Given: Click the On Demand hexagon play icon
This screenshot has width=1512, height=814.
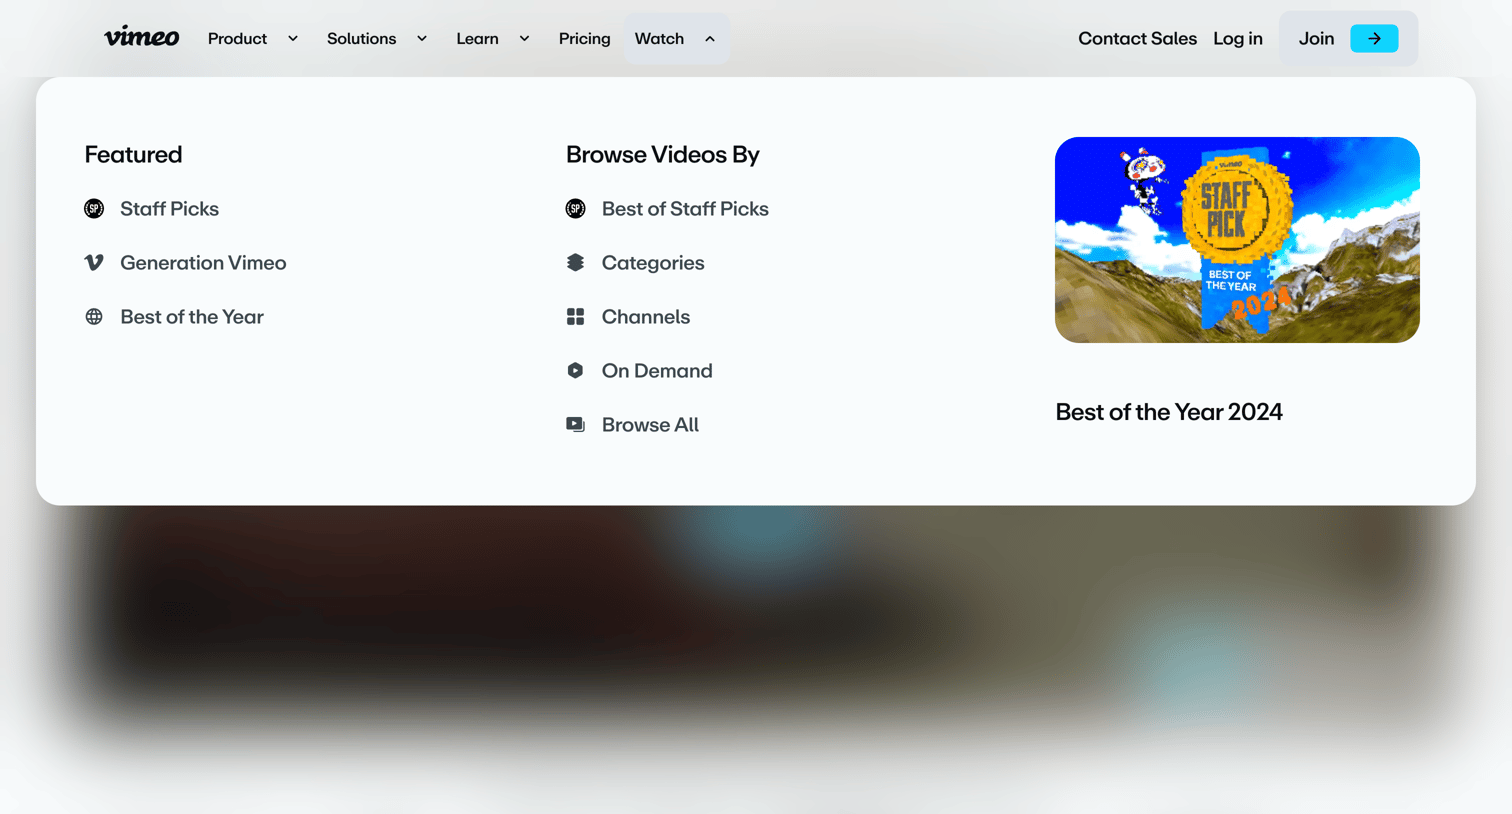Looking at the screenshot, I should point(575,371).
